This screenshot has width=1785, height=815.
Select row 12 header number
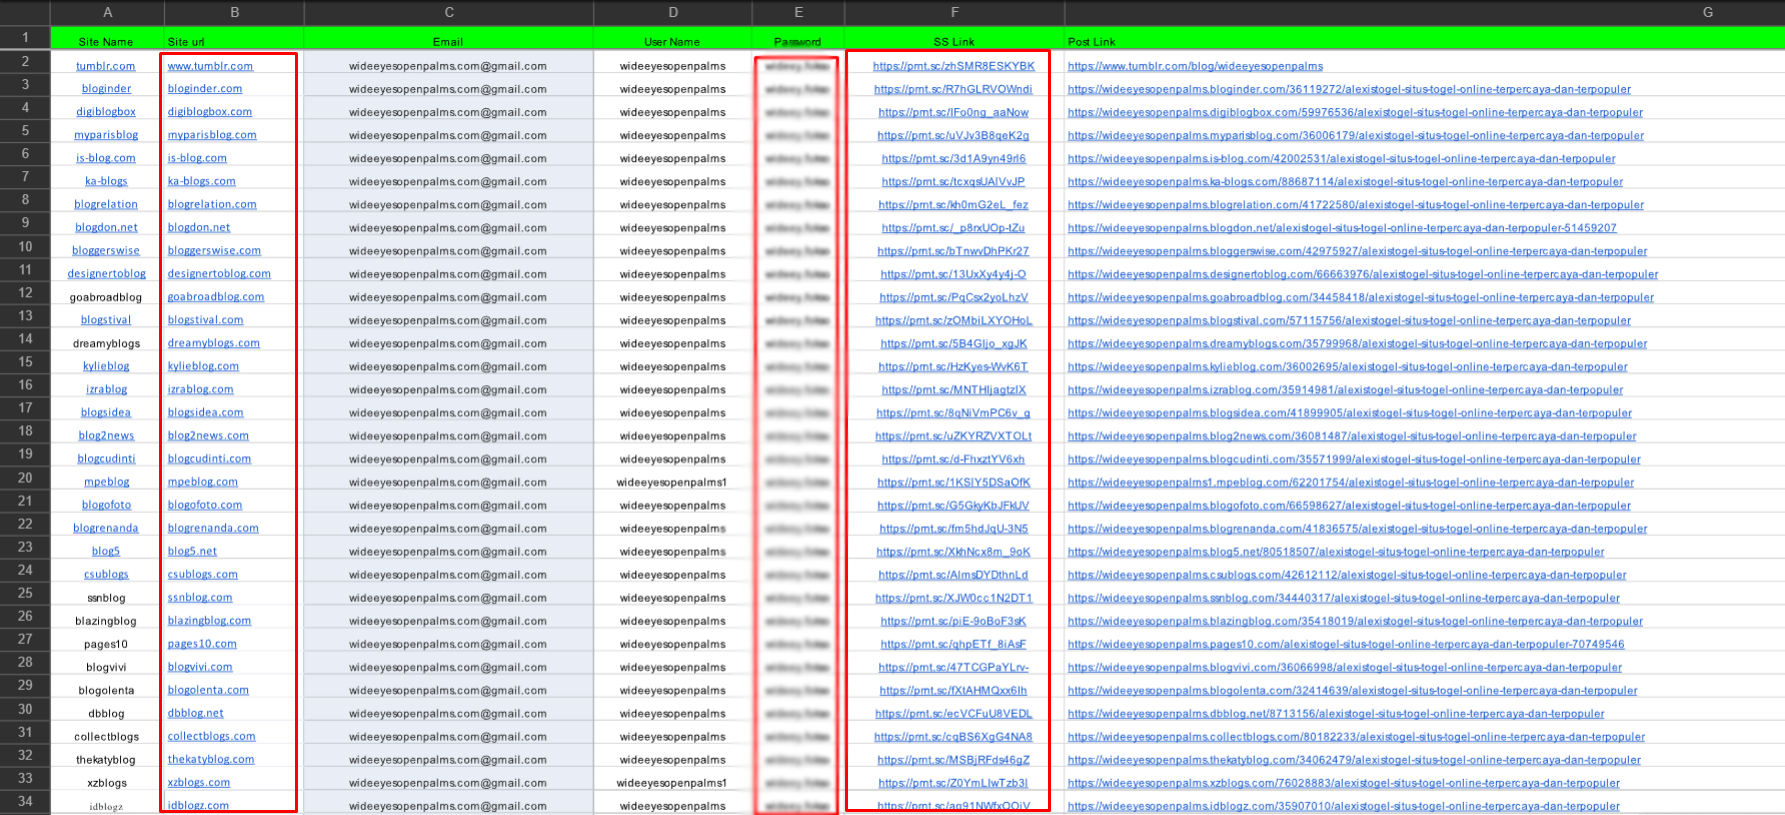pyautogui.click(x=25, y=293)
